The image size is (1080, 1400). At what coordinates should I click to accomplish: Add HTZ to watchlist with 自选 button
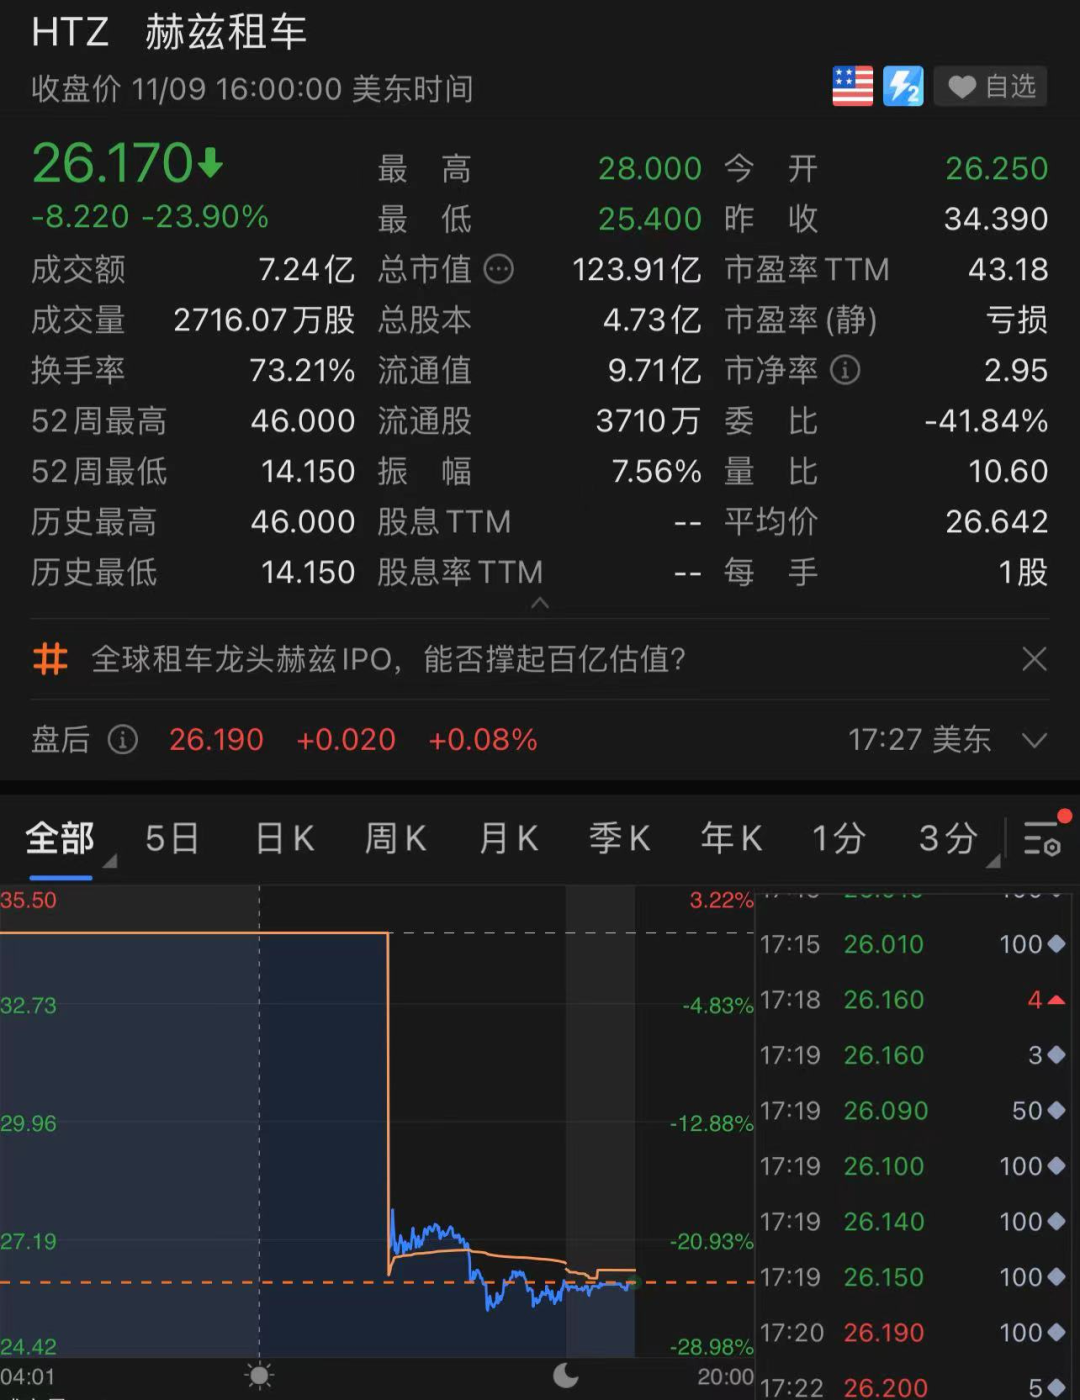click(992, 87)
